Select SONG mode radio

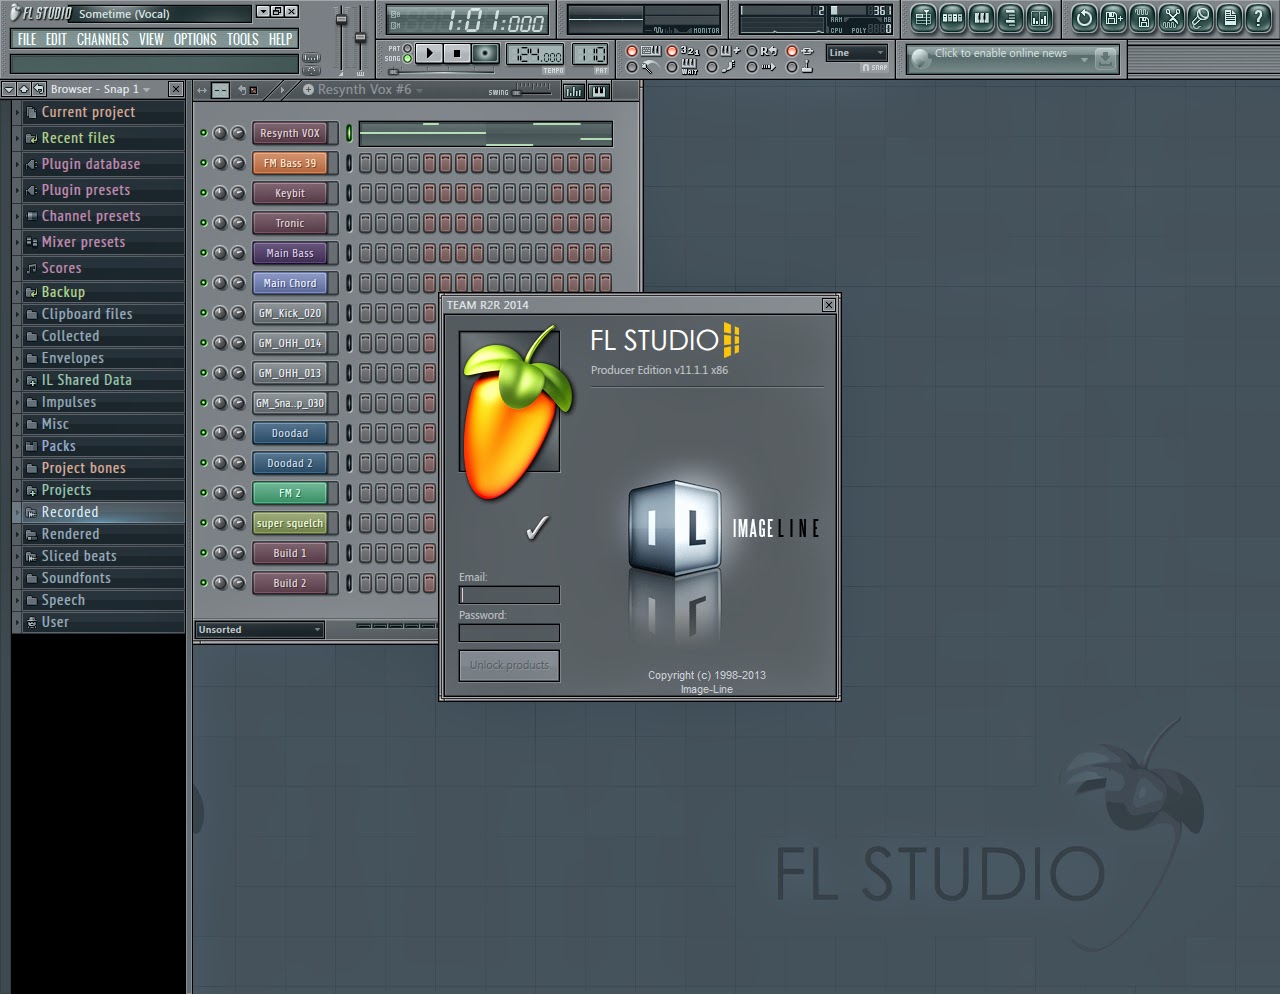click(x=407, y=59)
